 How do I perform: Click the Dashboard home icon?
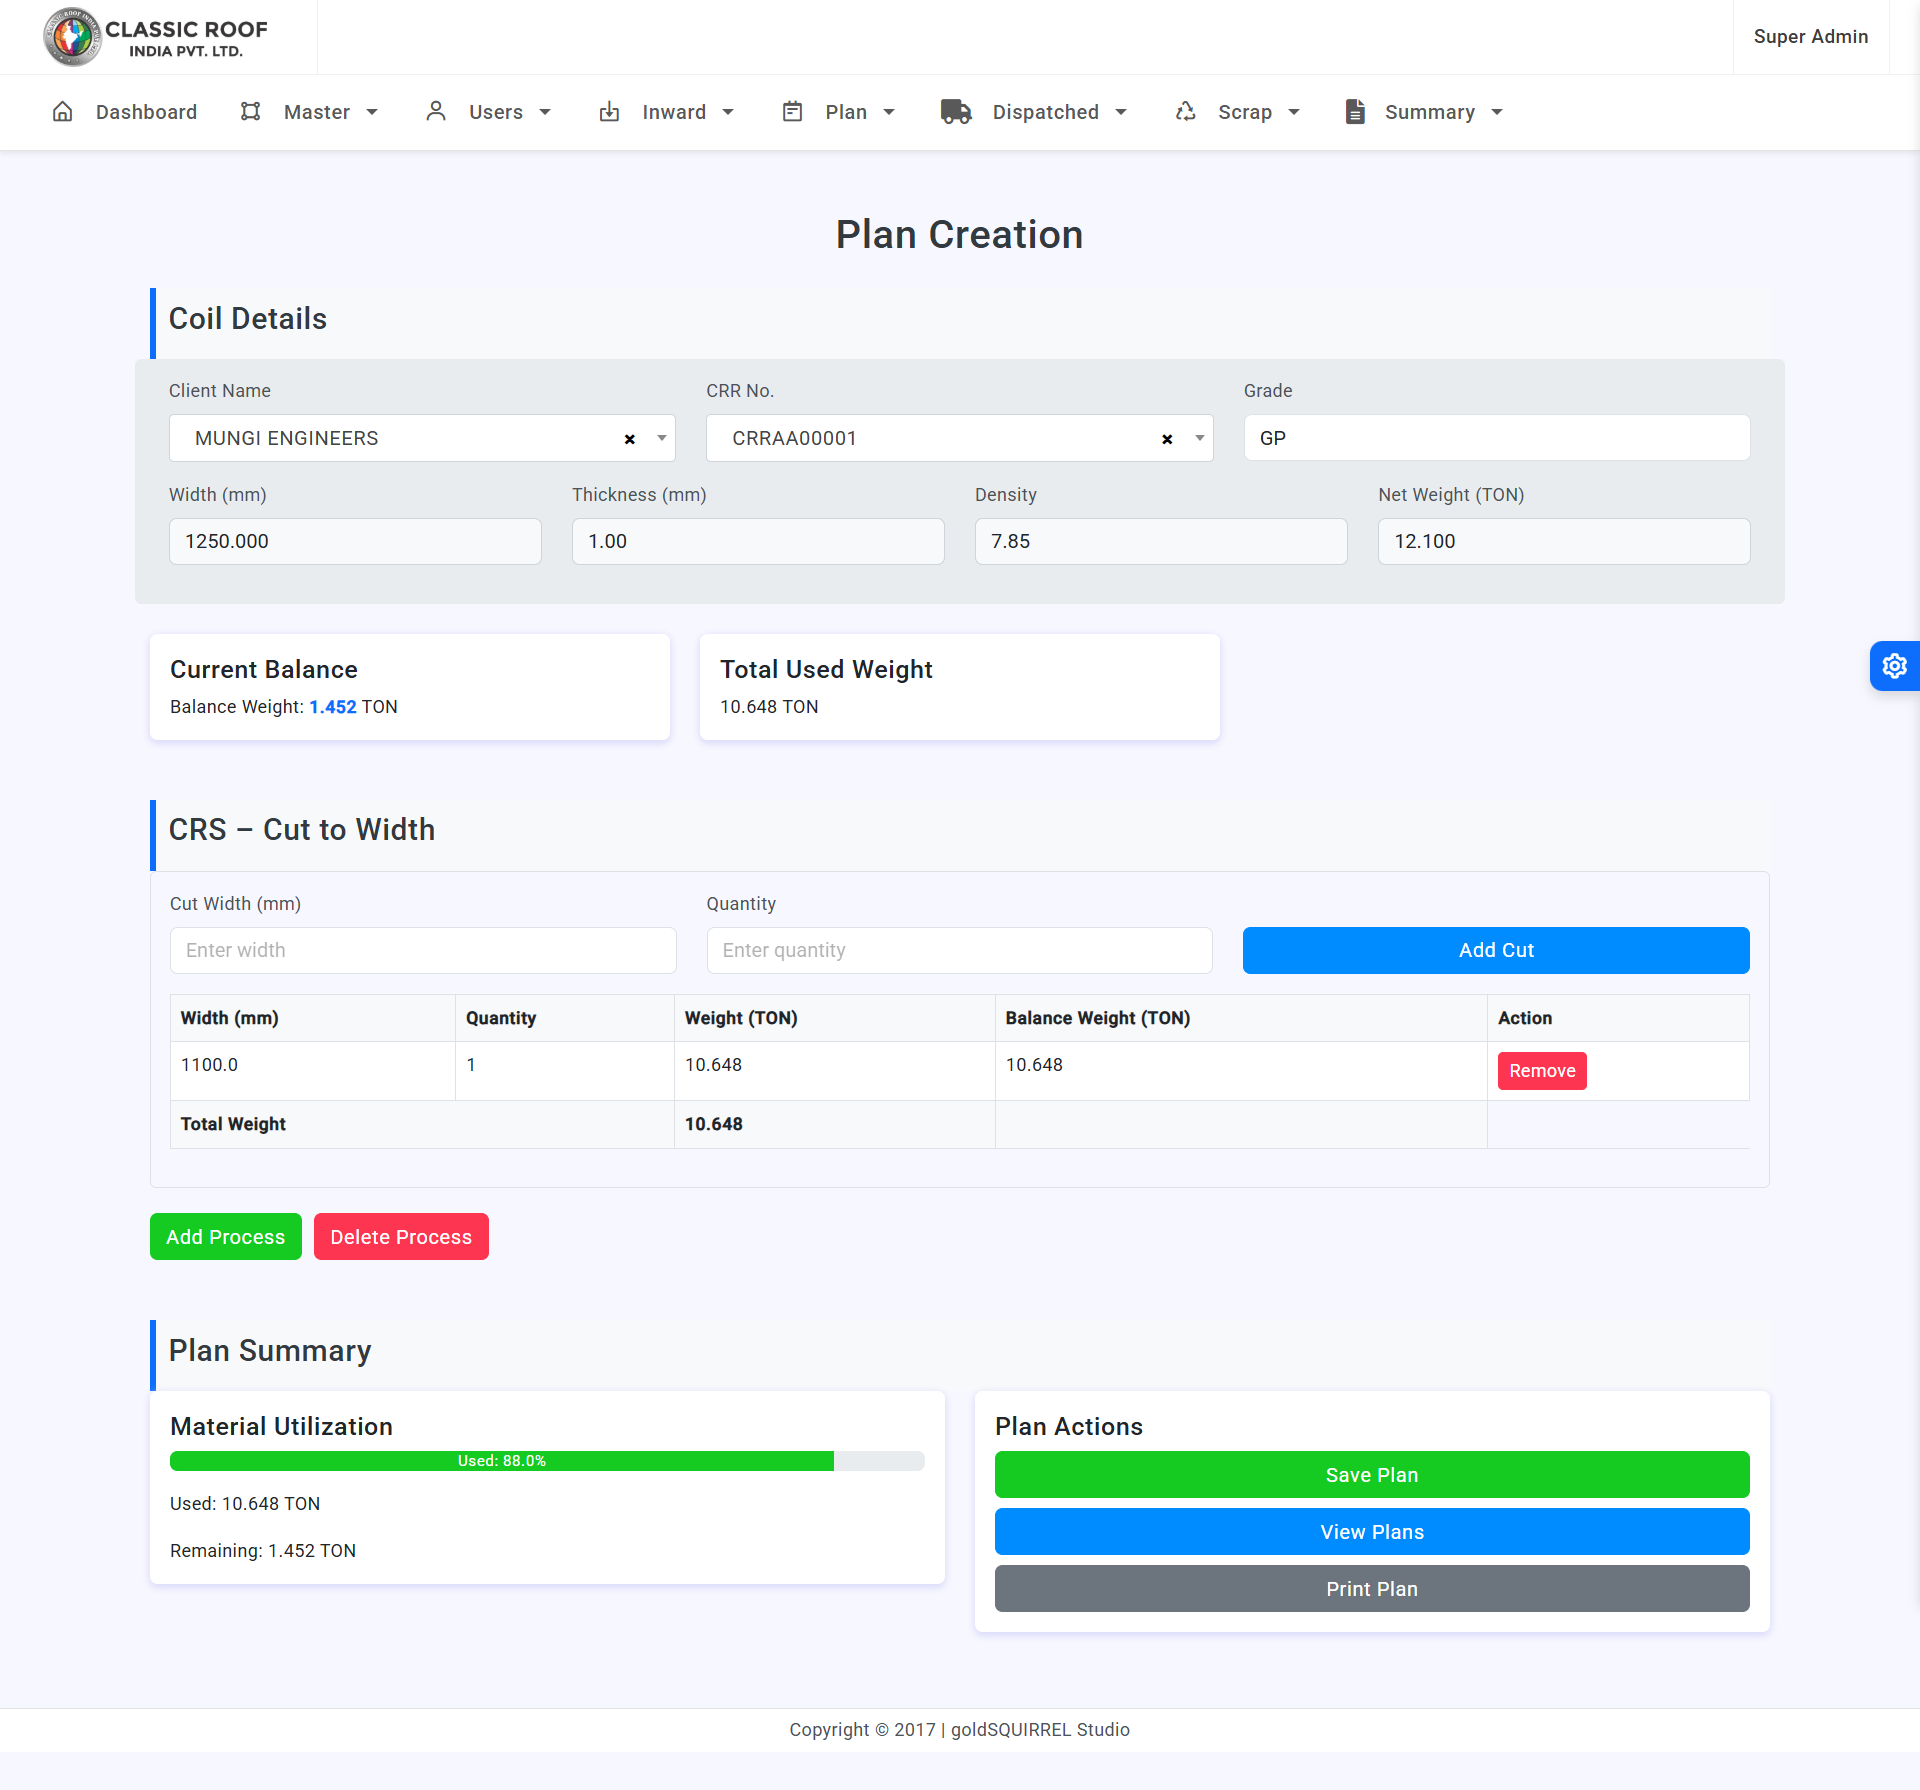(x=62, y=112)
